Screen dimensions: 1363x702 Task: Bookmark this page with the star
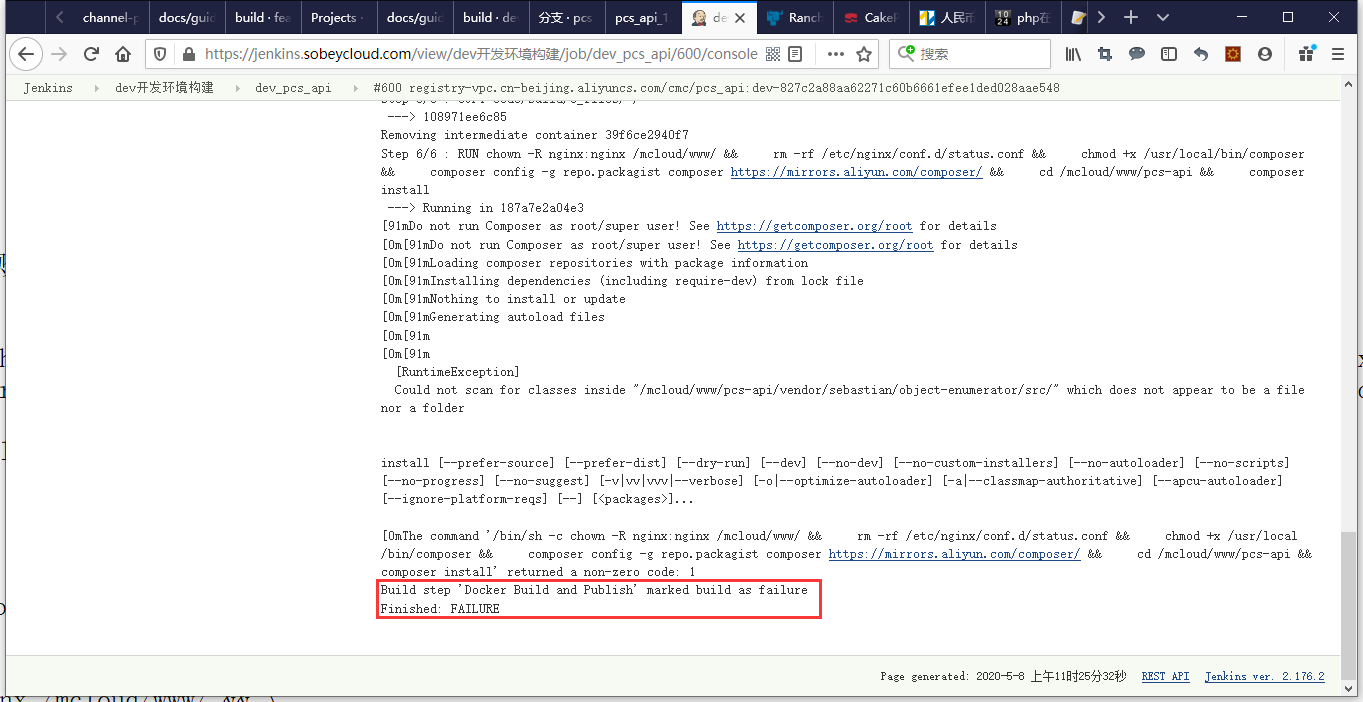click(864, 54)
